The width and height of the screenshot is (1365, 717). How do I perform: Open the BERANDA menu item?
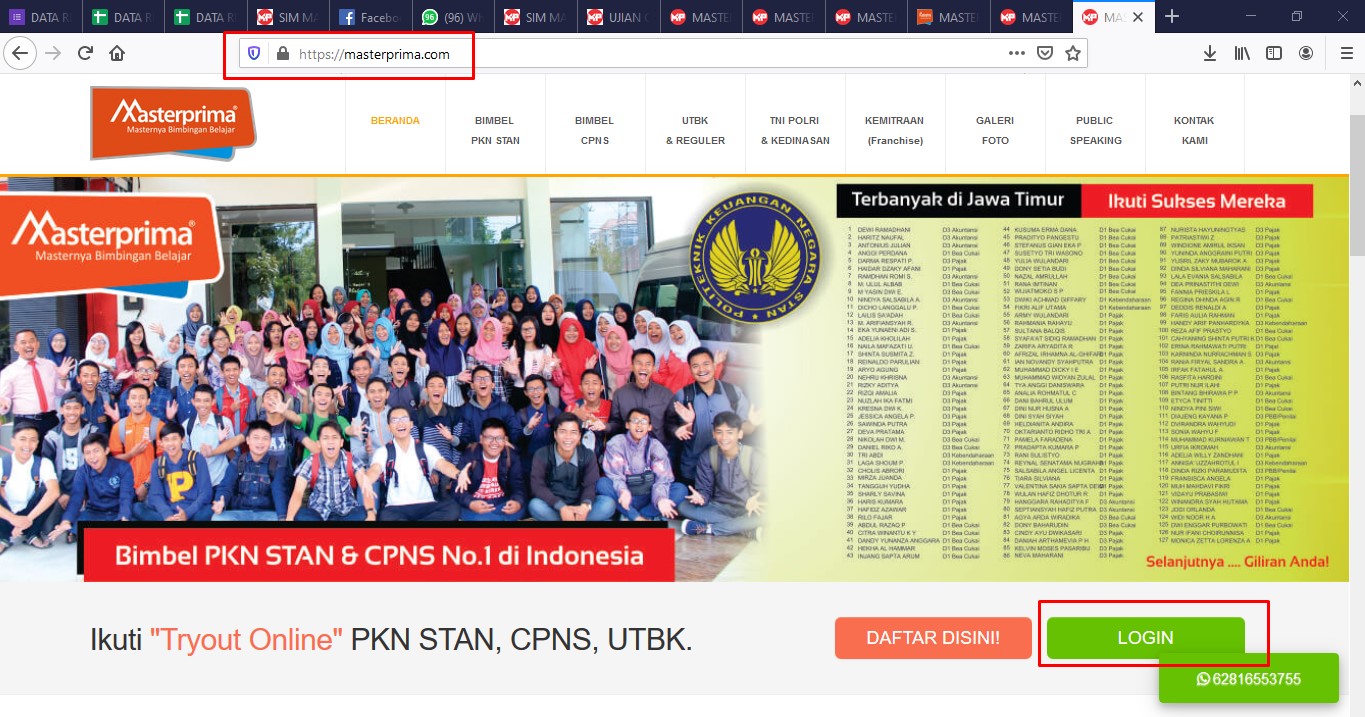(395, 121)
